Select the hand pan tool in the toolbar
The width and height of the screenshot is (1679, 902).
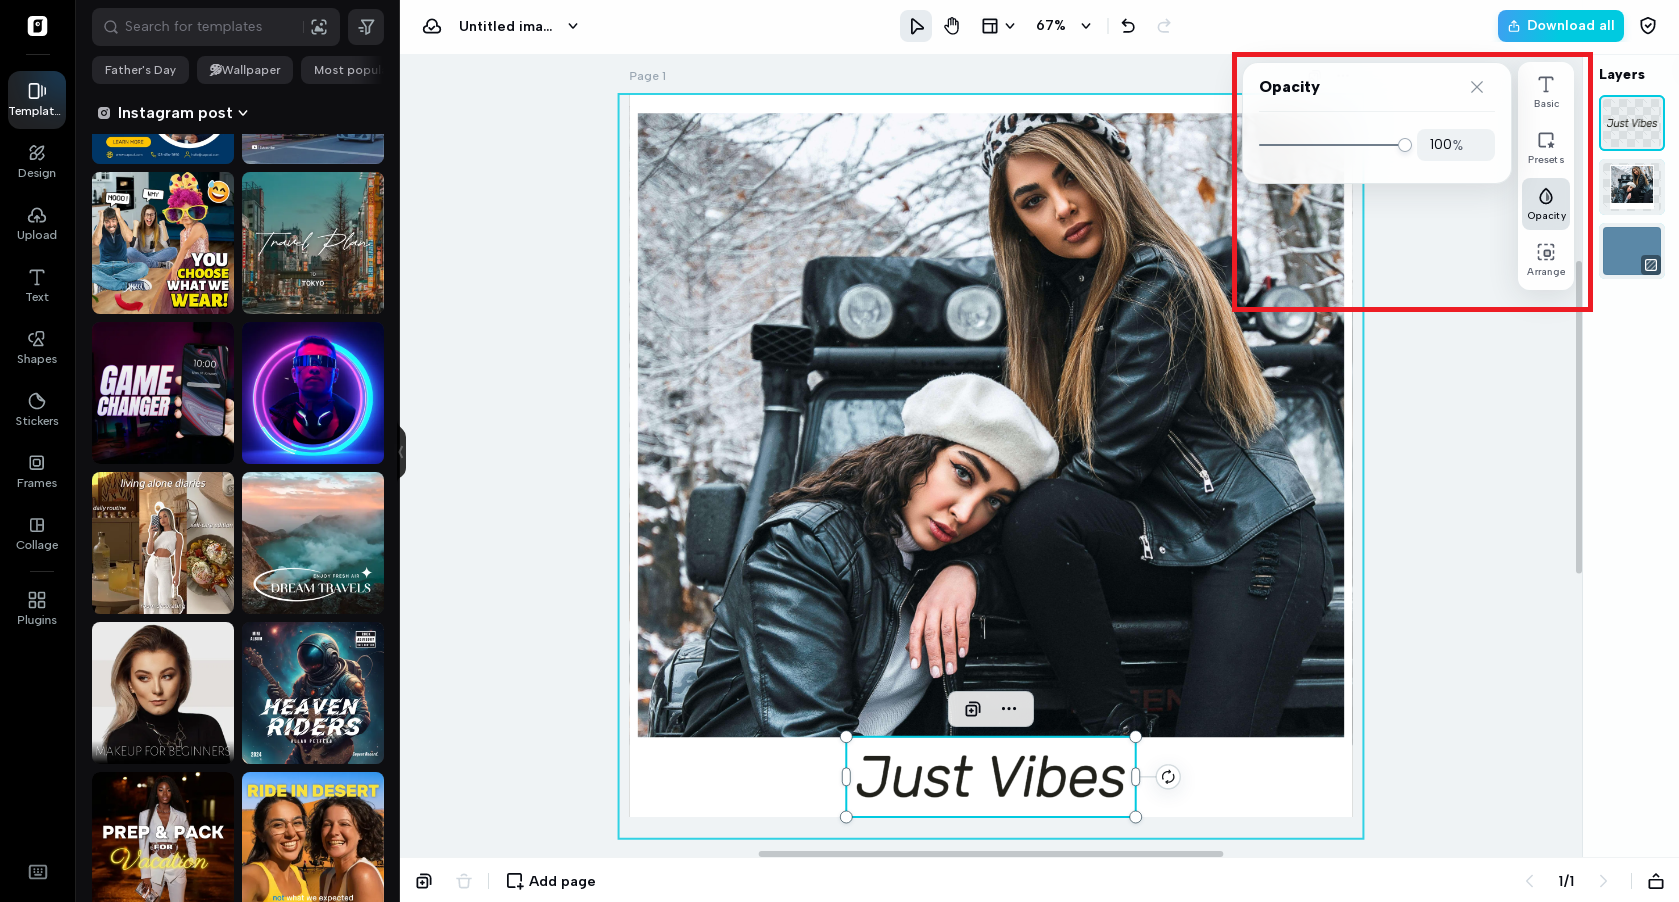coord(951,26)
